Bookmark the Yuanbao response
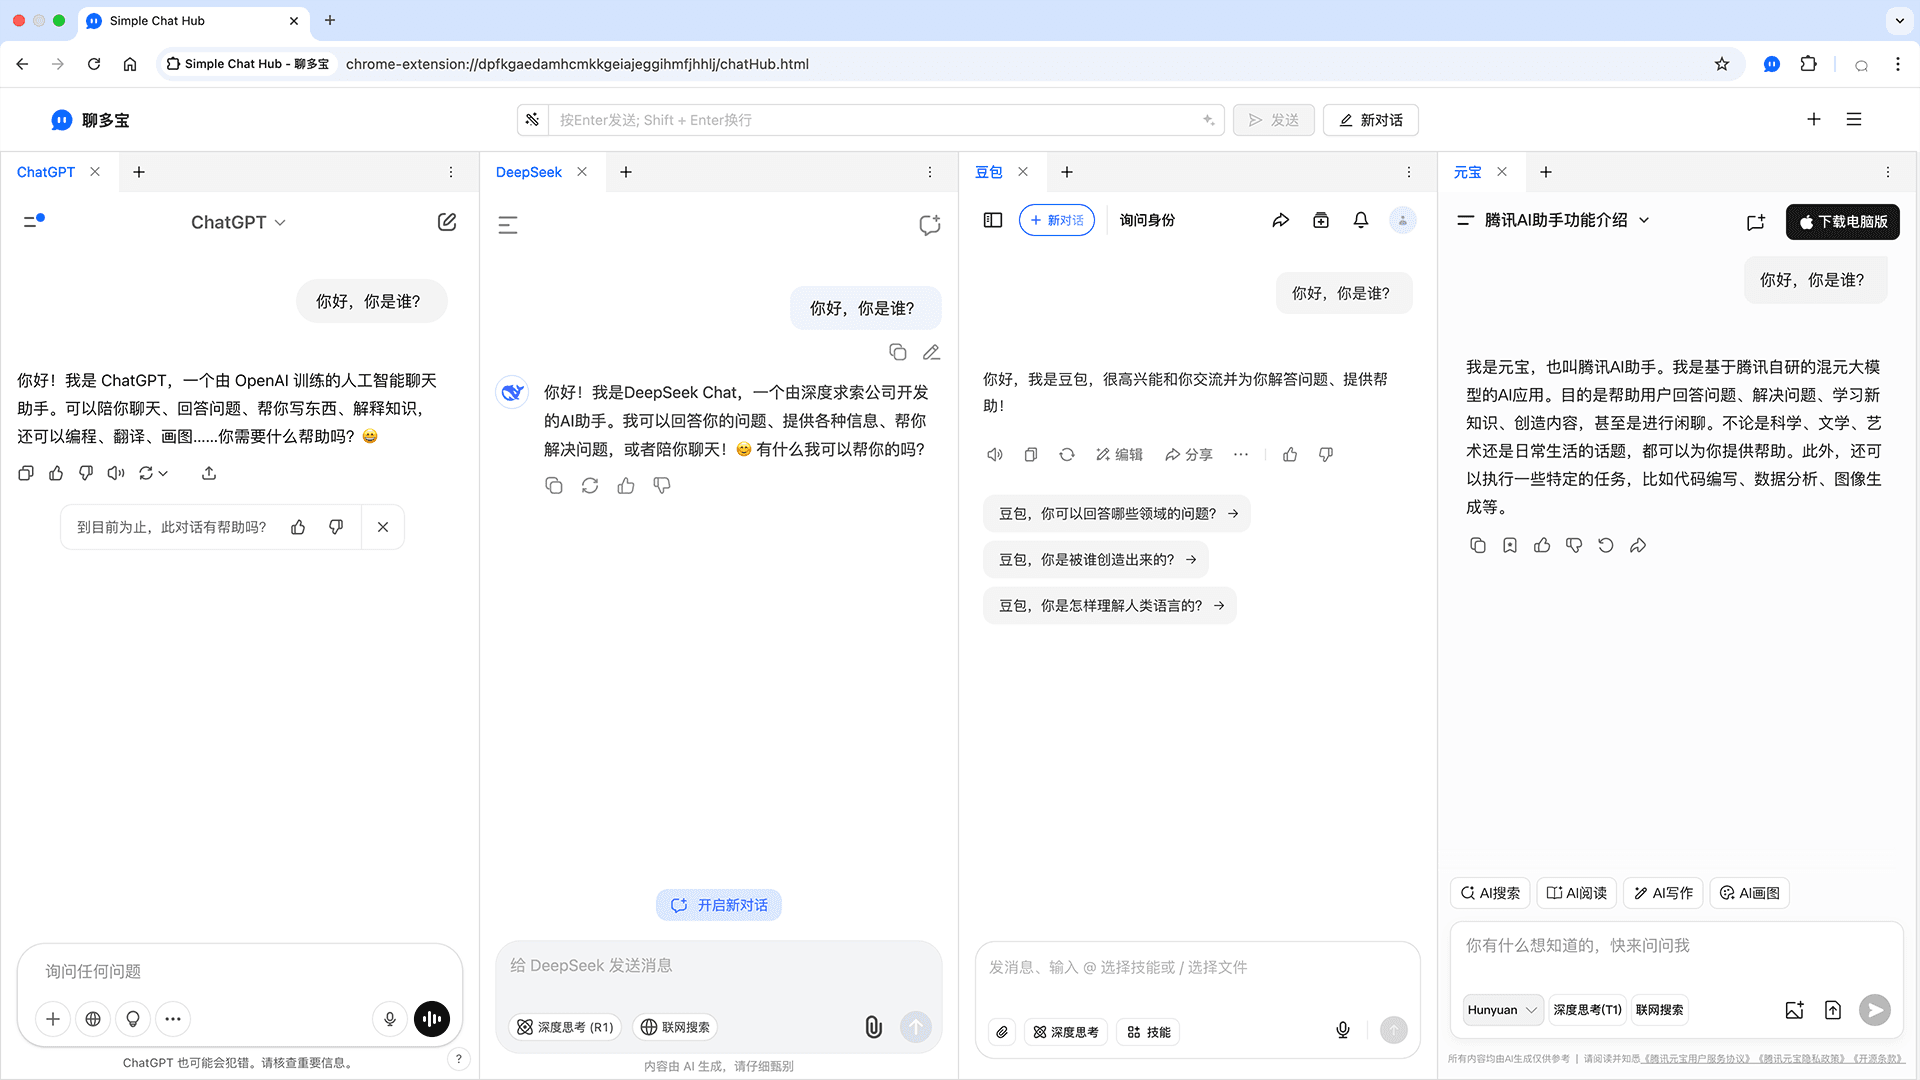This screenshot has width=1920, height=1080. tap(1510, 545)
